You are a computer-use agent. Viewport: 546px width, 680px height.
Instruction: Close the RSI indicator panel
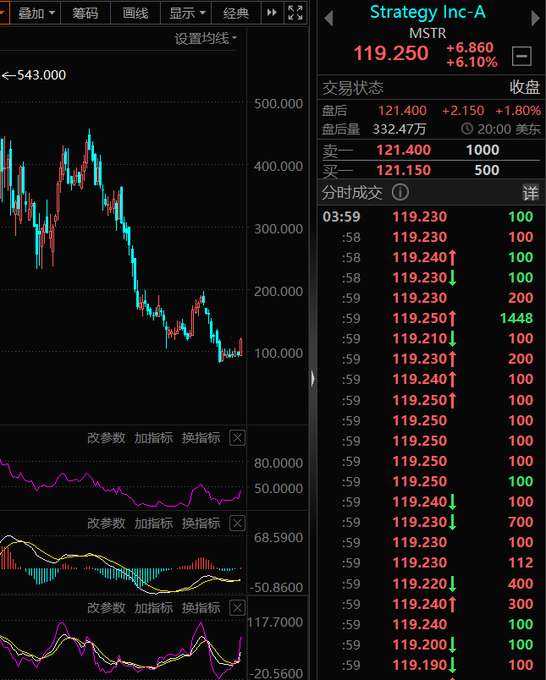(237, 438)
